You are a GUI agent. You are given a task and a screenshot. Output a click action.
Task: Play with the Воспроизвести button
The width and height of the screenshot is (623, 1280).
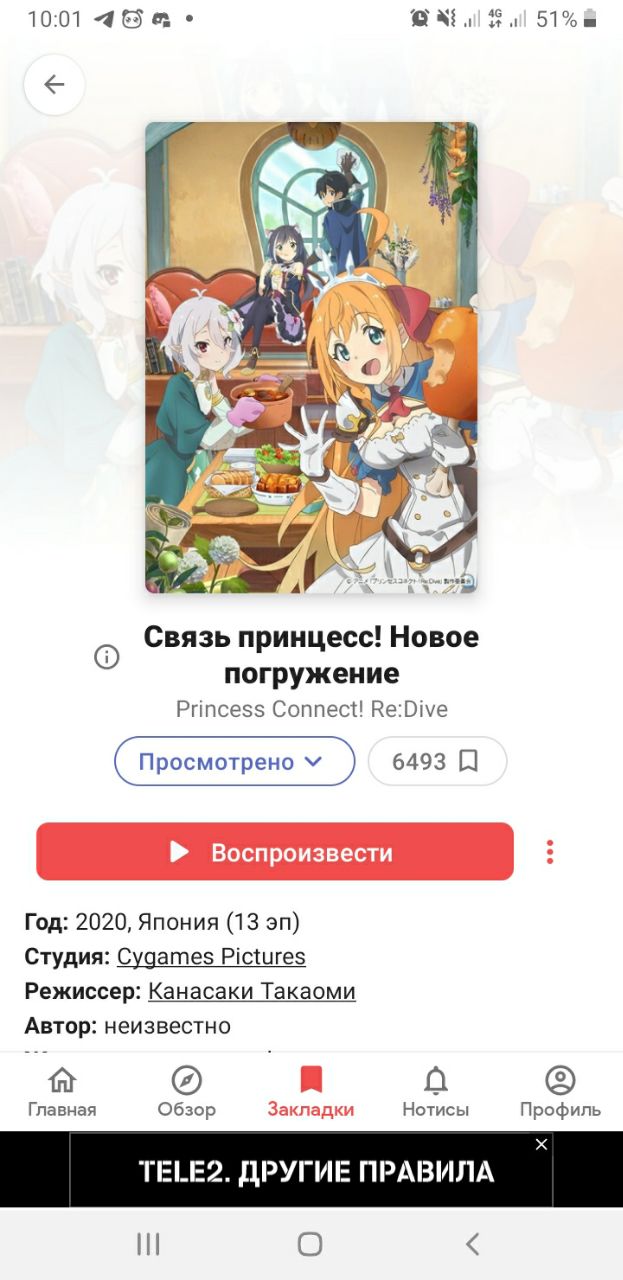coord(275,852)
